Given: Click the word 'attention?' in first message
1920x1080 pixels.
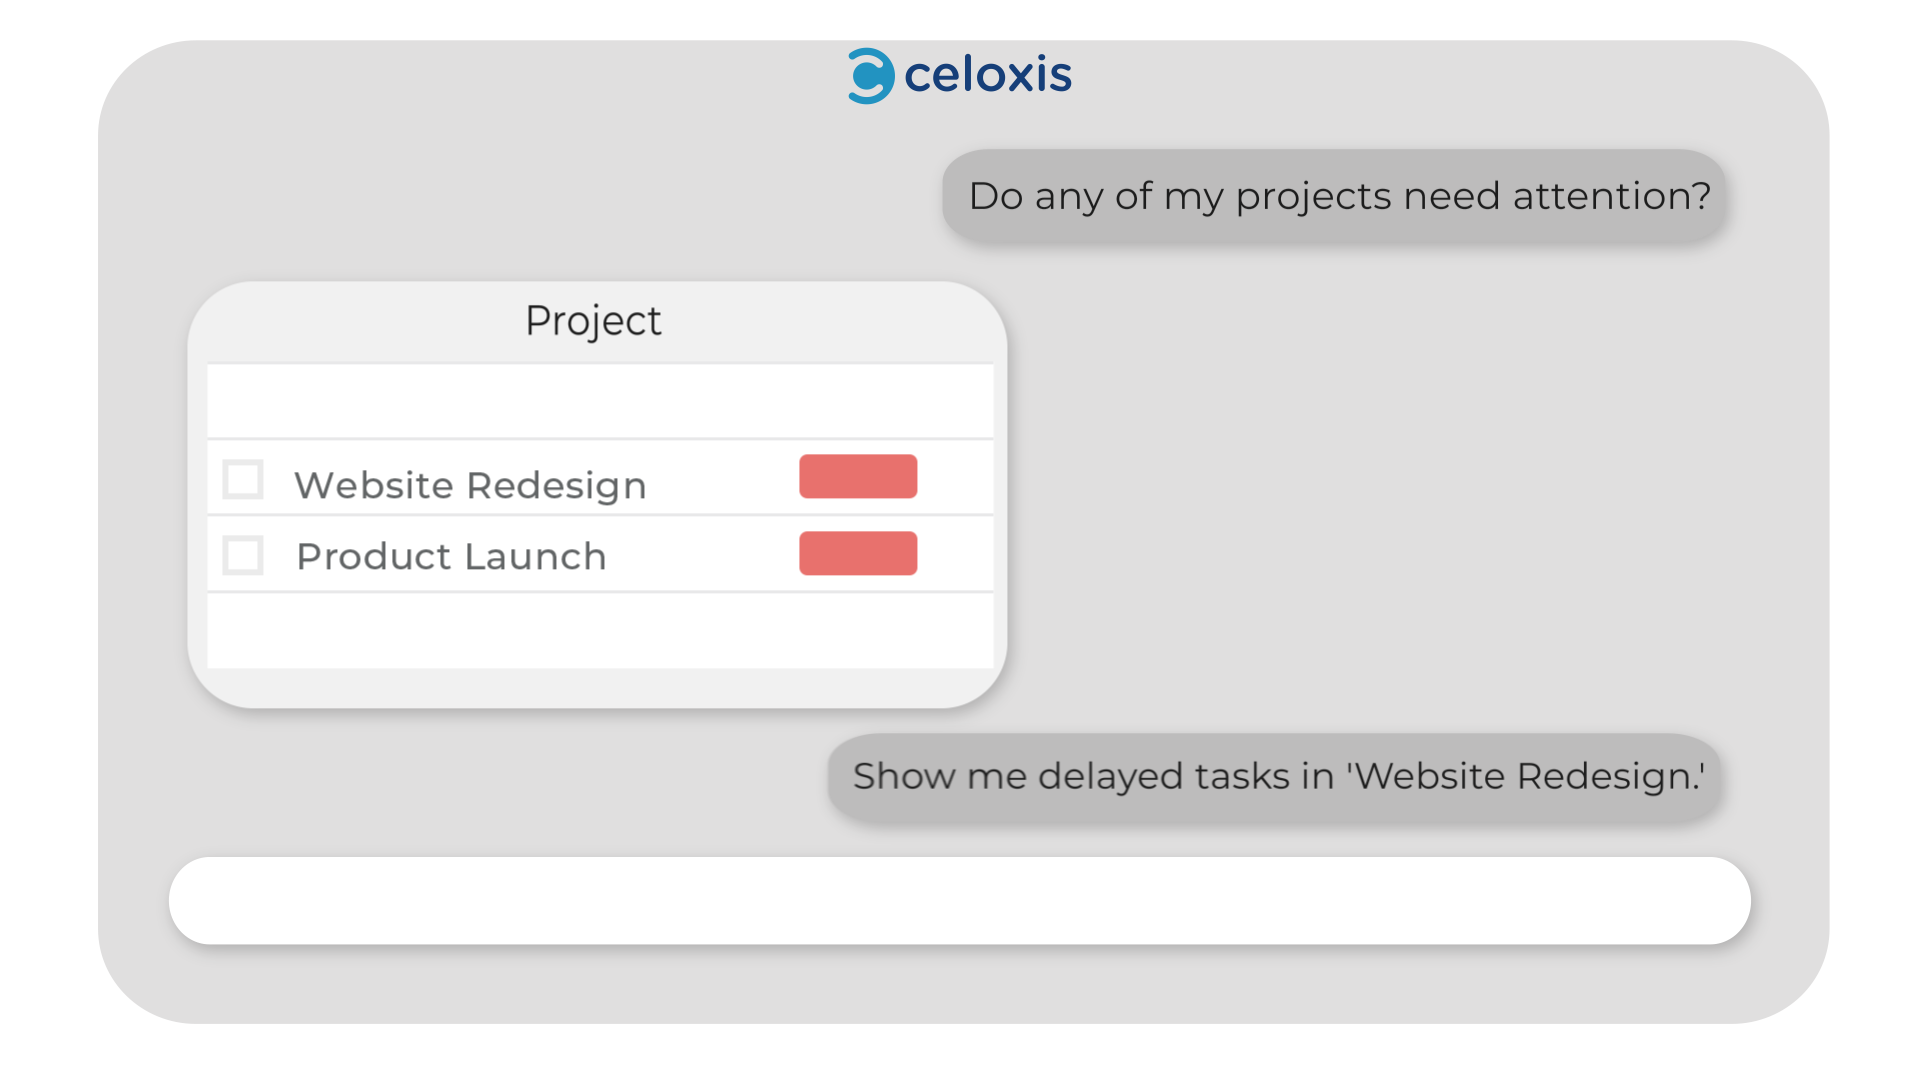Looking at the screenshot, I should click(1611, 196).
